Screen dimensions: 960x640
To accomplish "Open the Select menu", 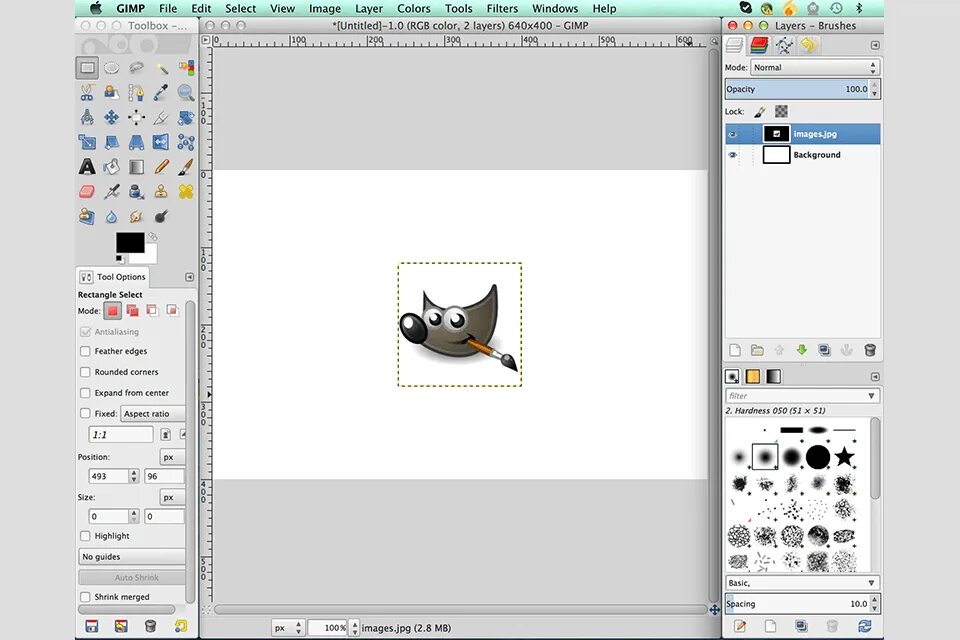I will pyautogui.click(x=240, y=9).
